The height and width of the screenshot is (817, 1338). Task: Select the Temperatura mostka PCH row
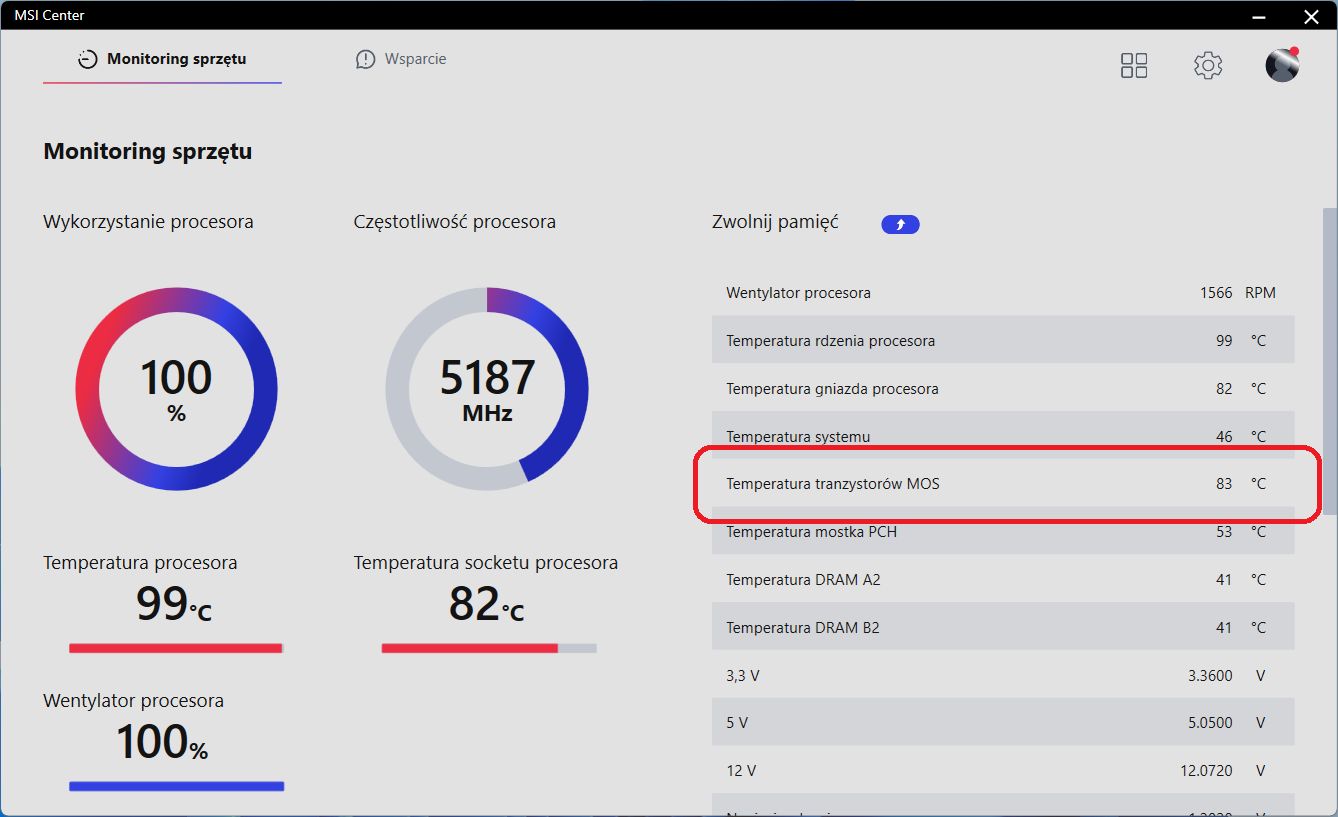[1003, 532]
